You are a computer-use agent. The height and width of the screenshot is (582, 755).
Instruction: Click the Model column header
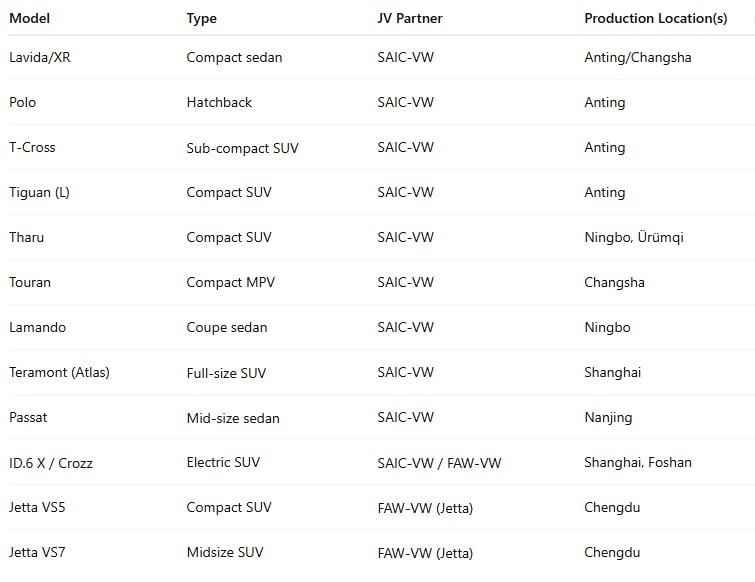point(30,18)
